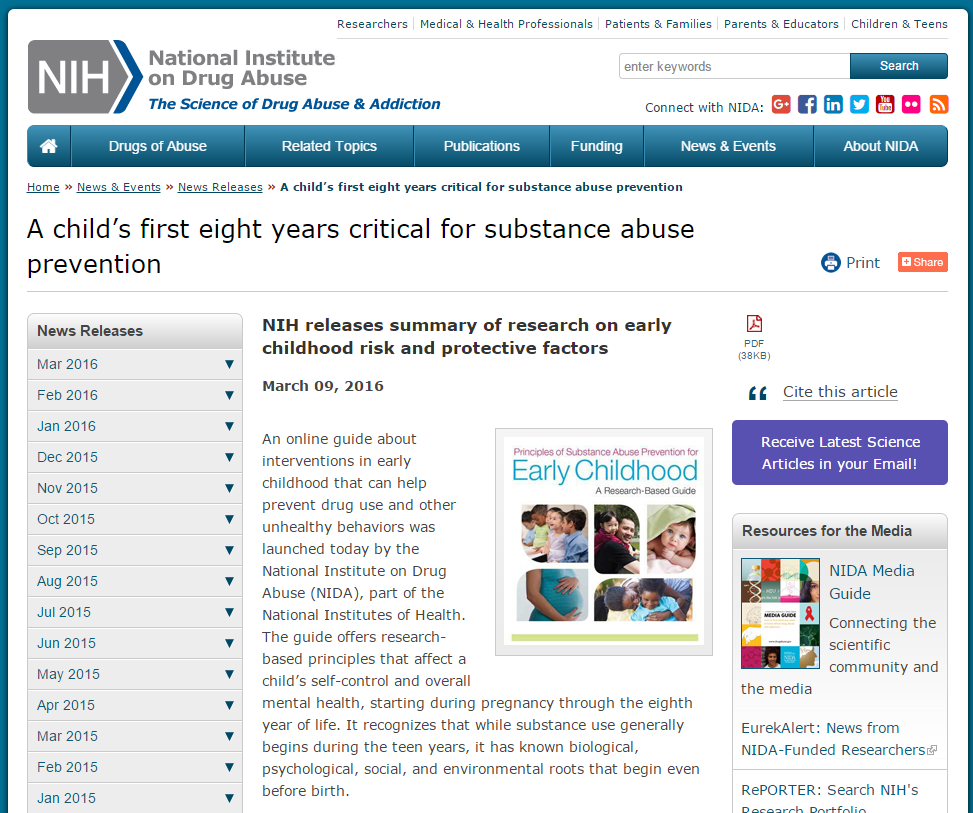Open the Related Topics menu
The height and width of the screenshot is (813, 973).
pos(329,146)
